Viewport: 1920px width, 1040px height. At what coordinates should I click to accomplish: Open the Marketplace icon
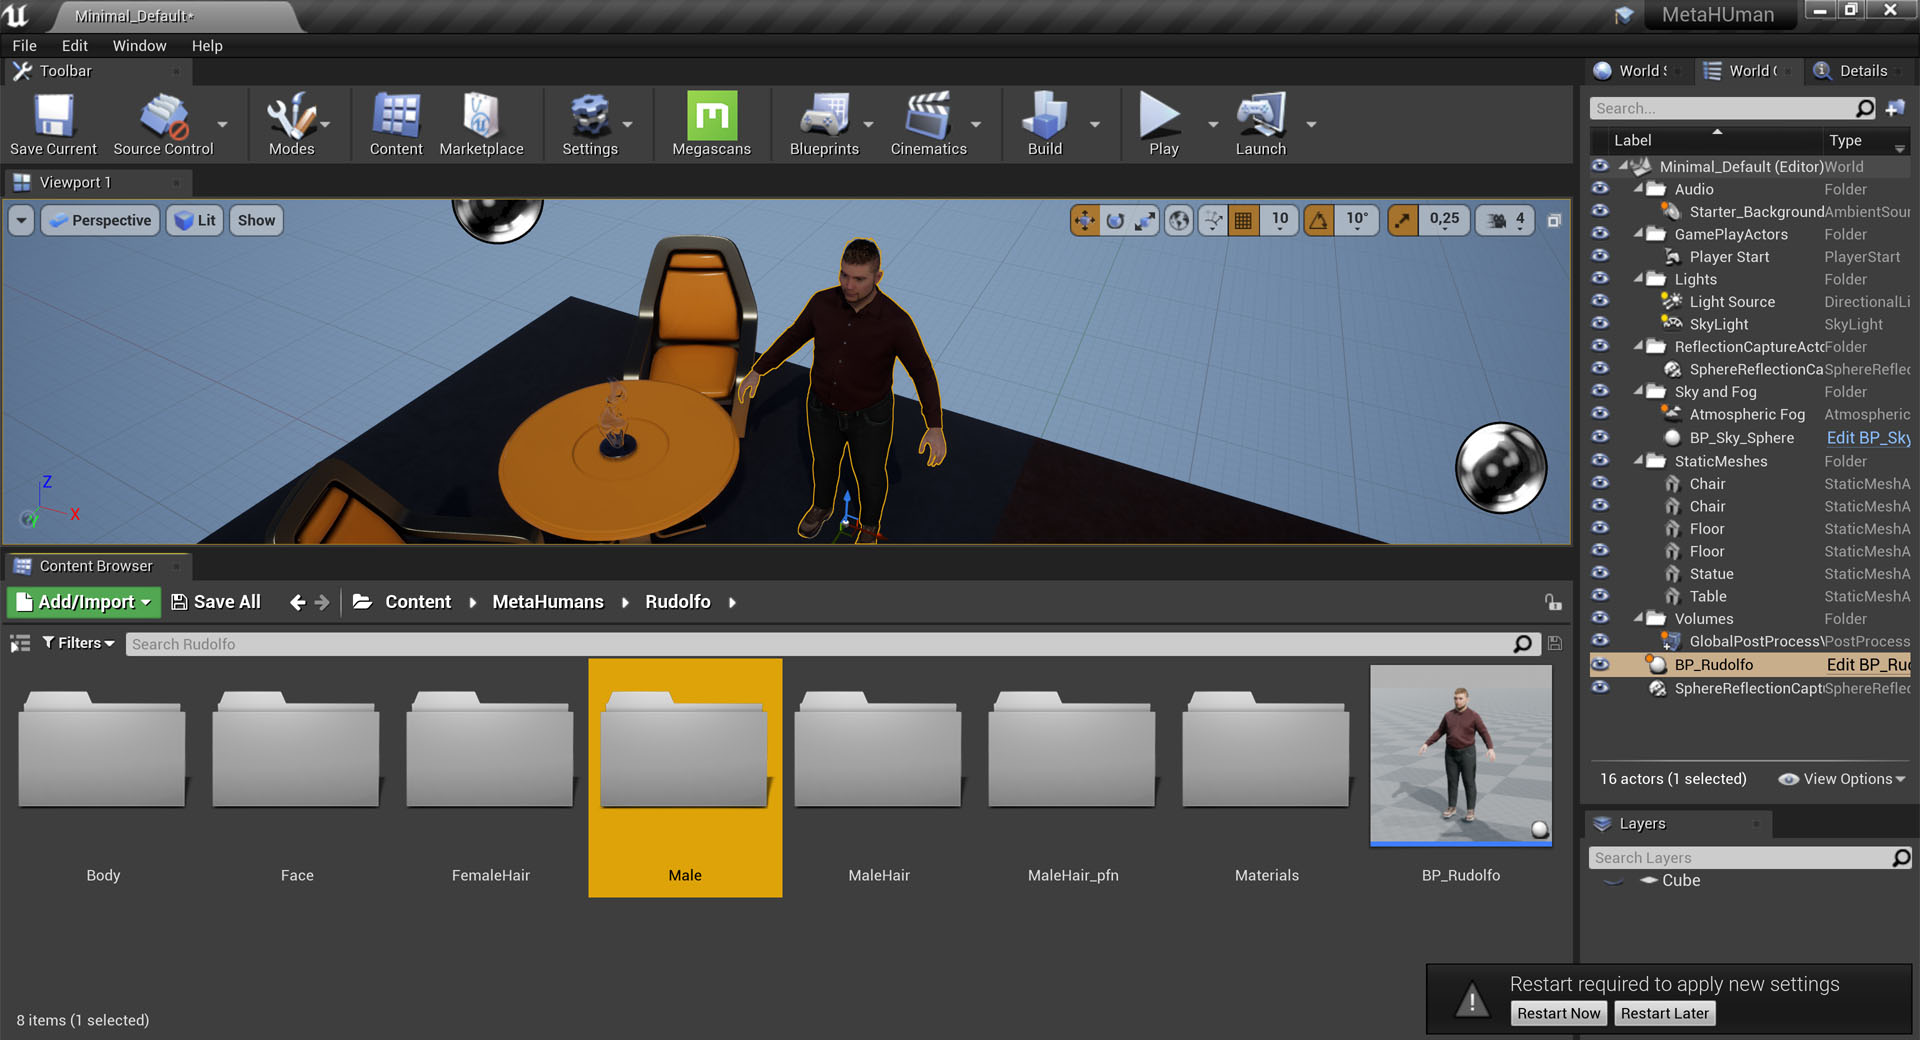481,124
